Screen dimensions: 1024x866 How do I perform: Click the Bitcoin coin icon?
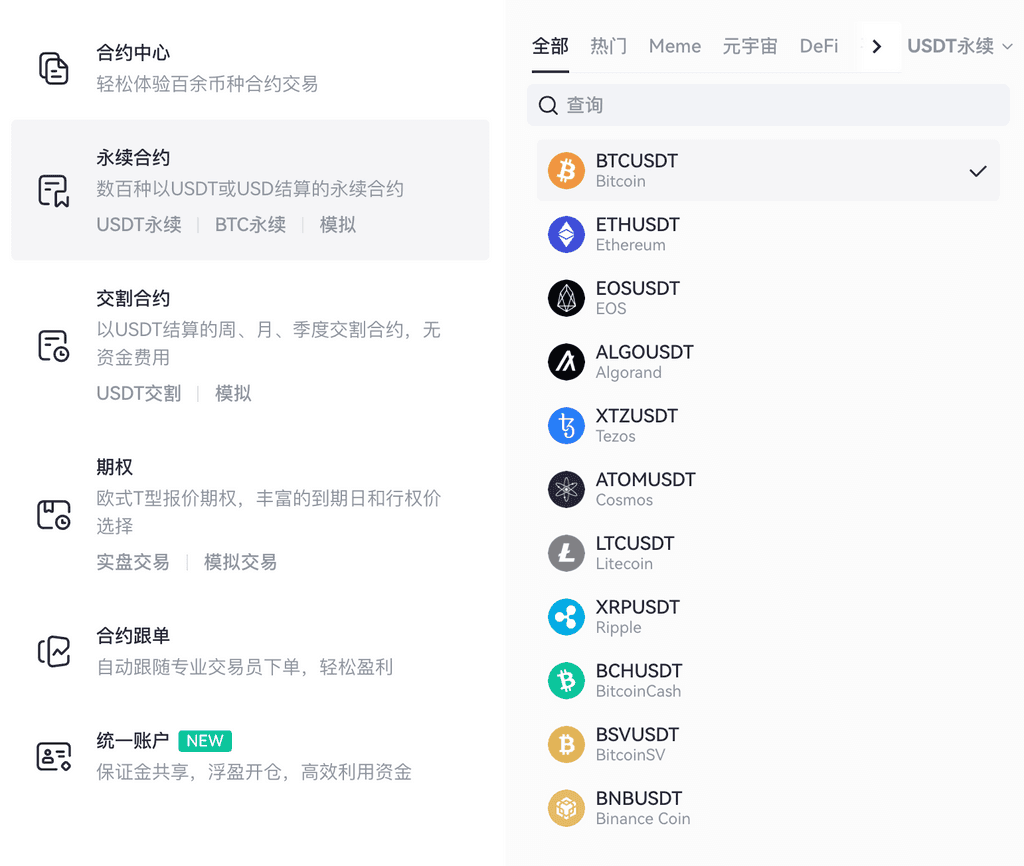tap(566, 171)
